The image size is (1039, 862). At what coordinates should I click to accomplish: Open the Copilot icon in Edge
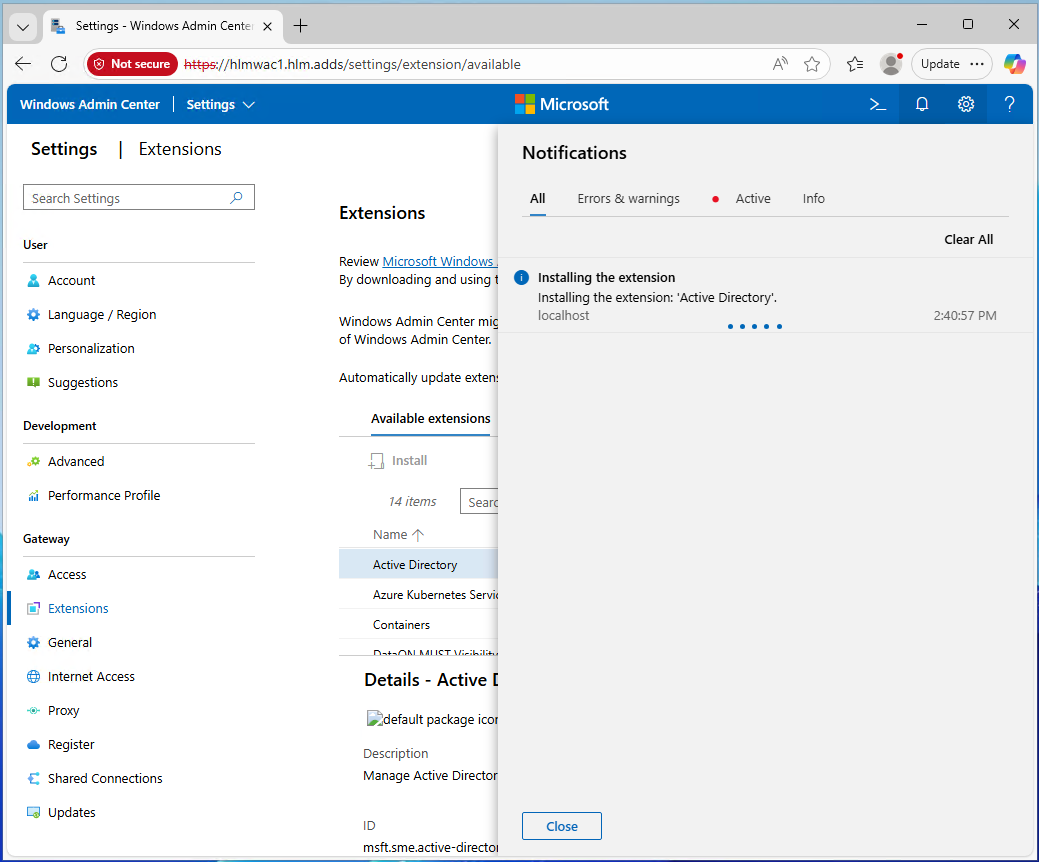point(1014,64)
